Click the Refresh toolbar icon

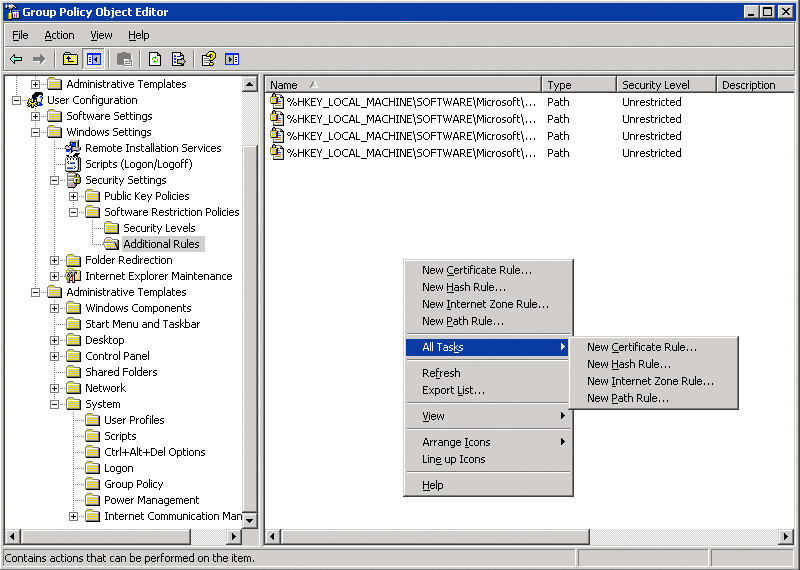155,59
